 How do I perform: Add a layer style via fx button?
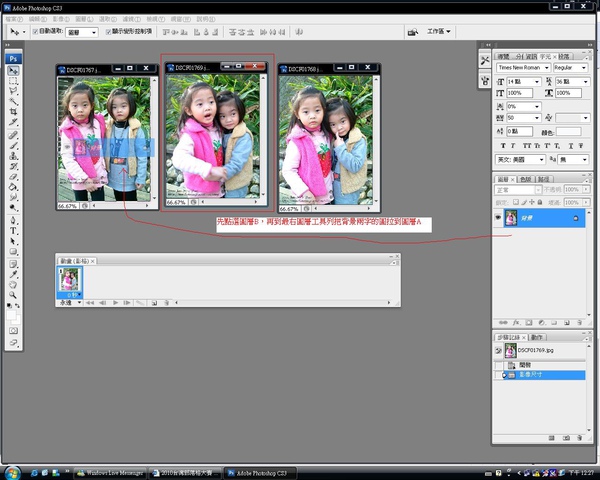click(x=516, y=323)
